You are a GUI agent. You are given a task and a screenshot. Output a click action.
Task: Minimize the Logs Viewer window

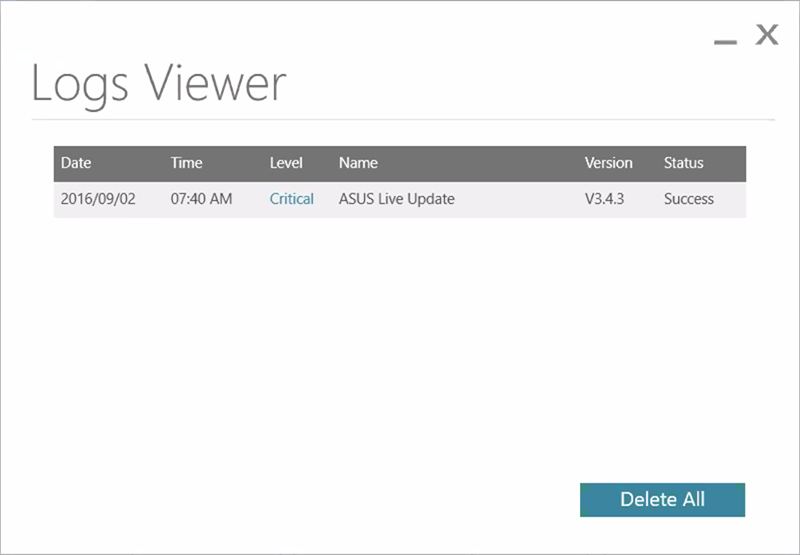point(725,41)
